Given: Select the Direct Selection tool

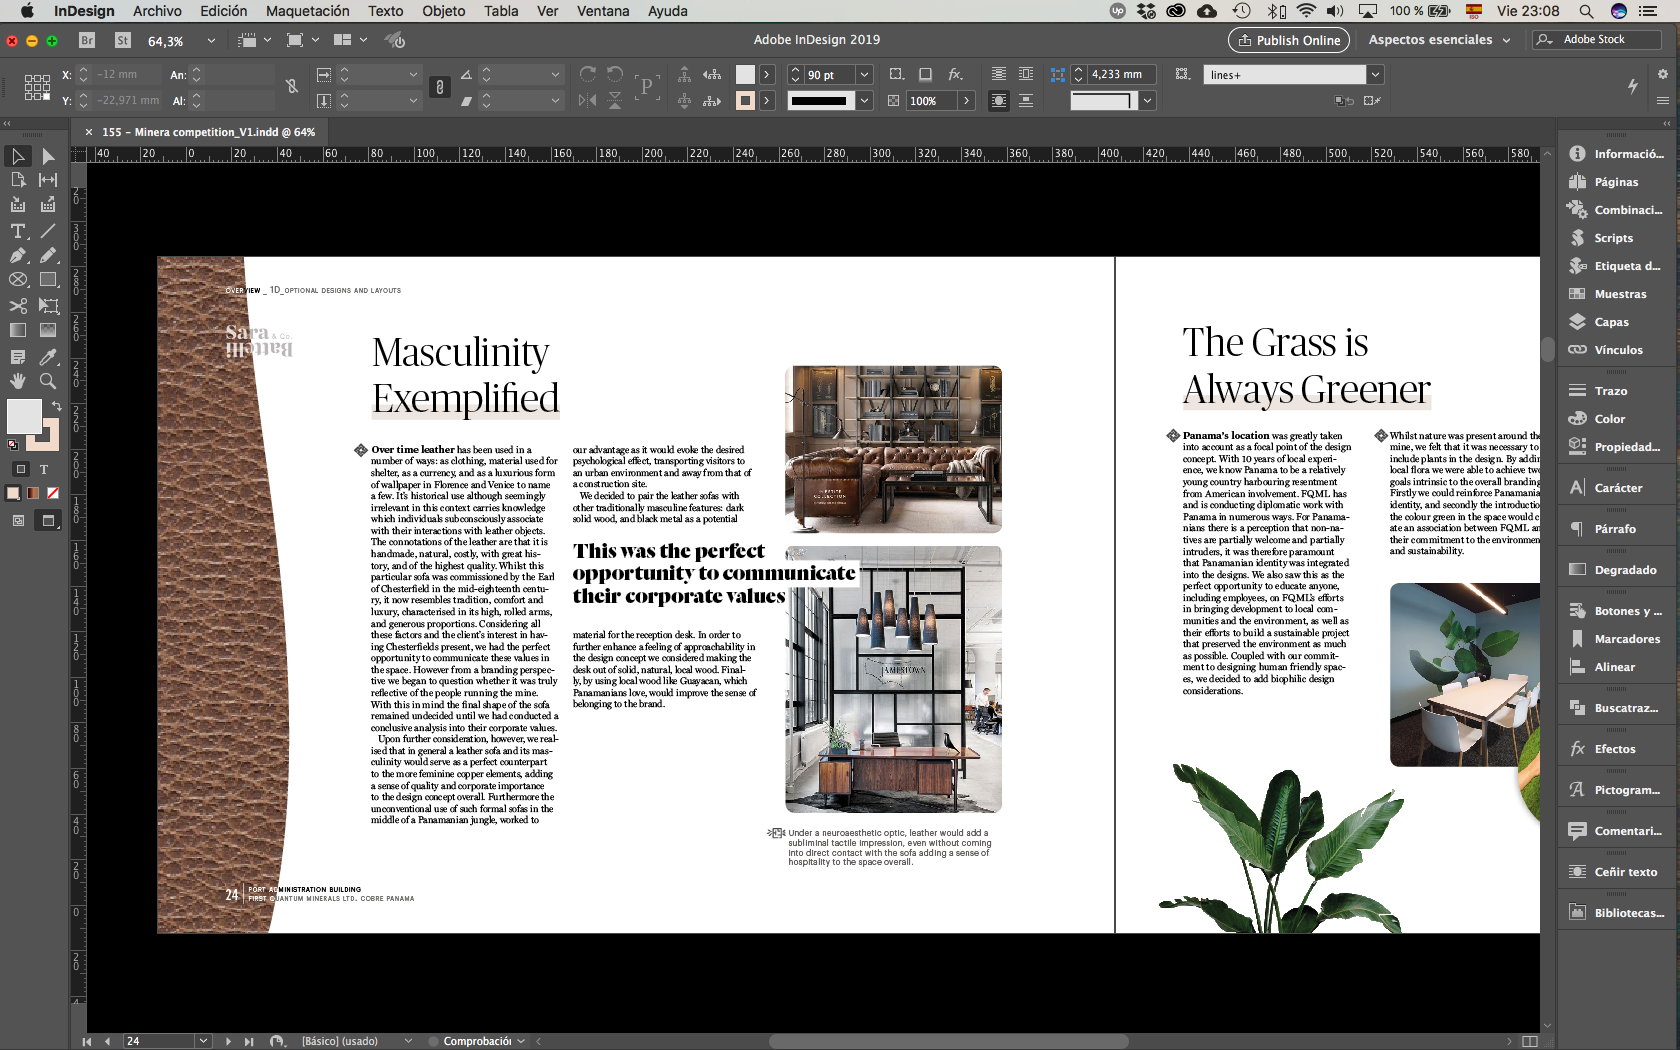Looking at the screenshot, I should (x=48, y=156).
